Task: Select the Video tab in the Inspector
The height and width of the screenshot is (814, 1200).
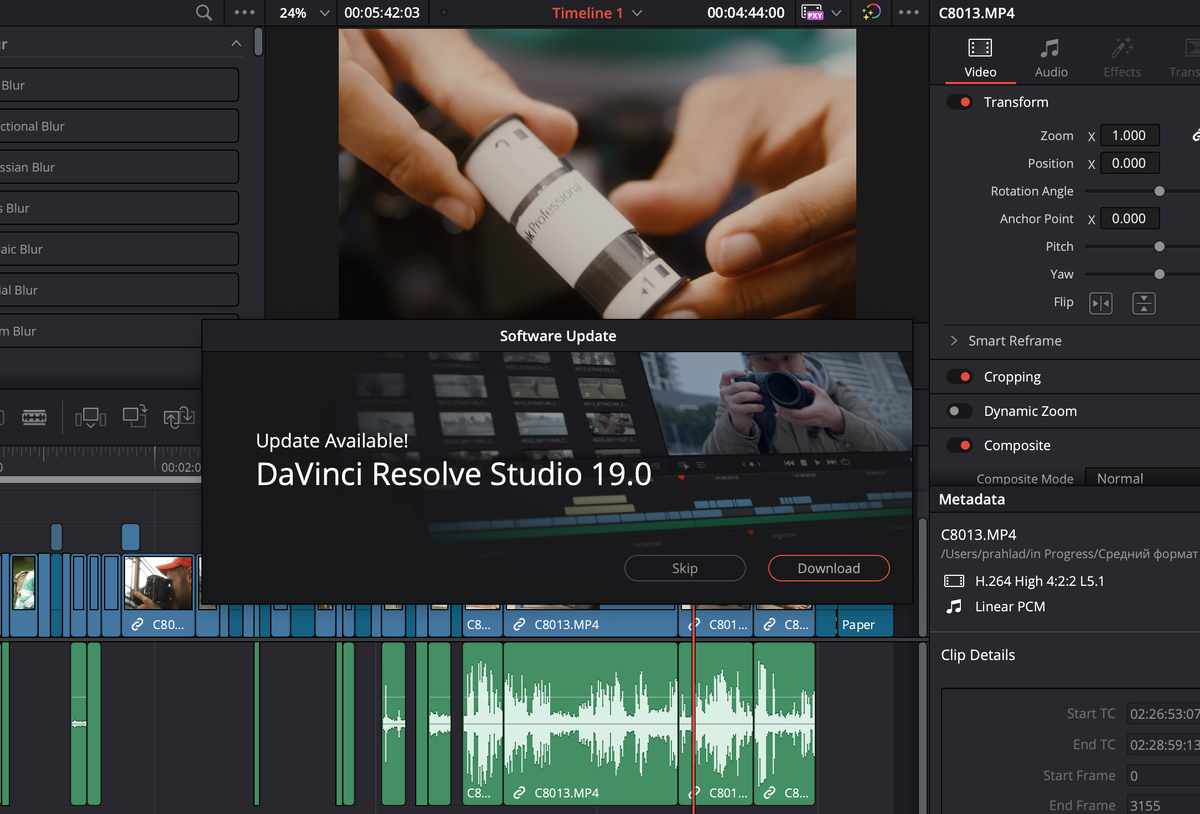Action: coord(980,58)
